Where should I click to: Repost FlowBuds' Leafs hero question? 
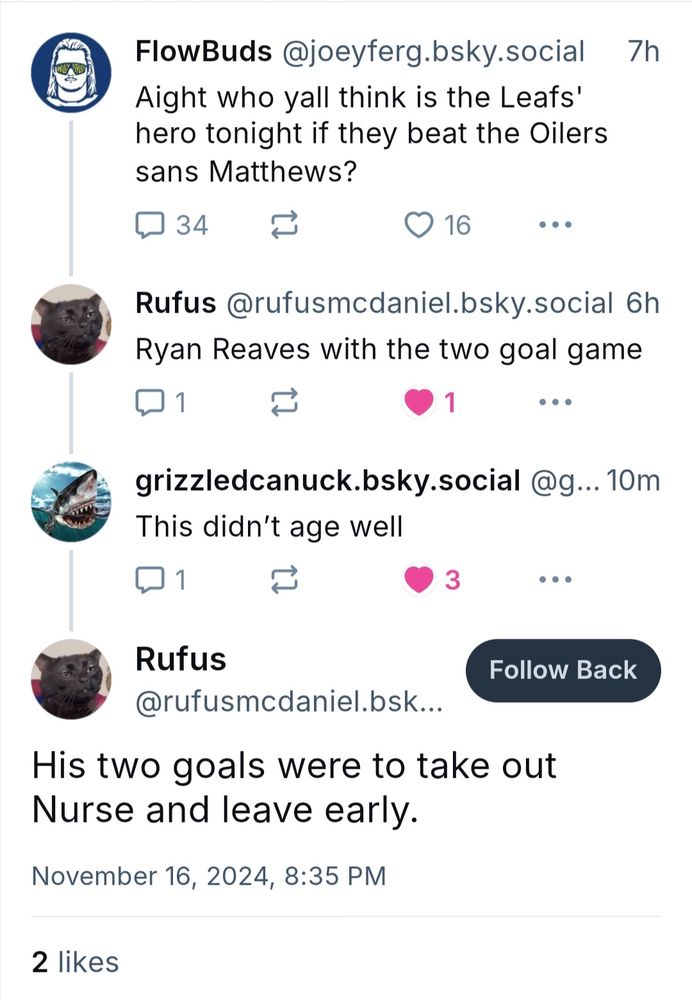(x=285, y=226)
